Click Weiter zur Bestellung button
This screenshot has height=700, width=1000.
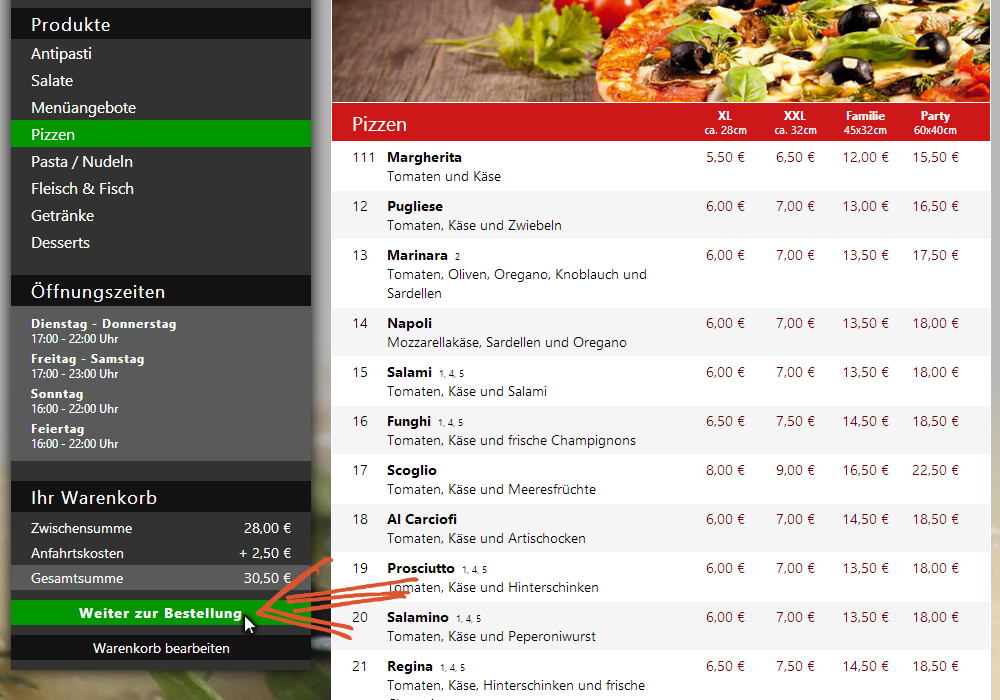(161, 613)
